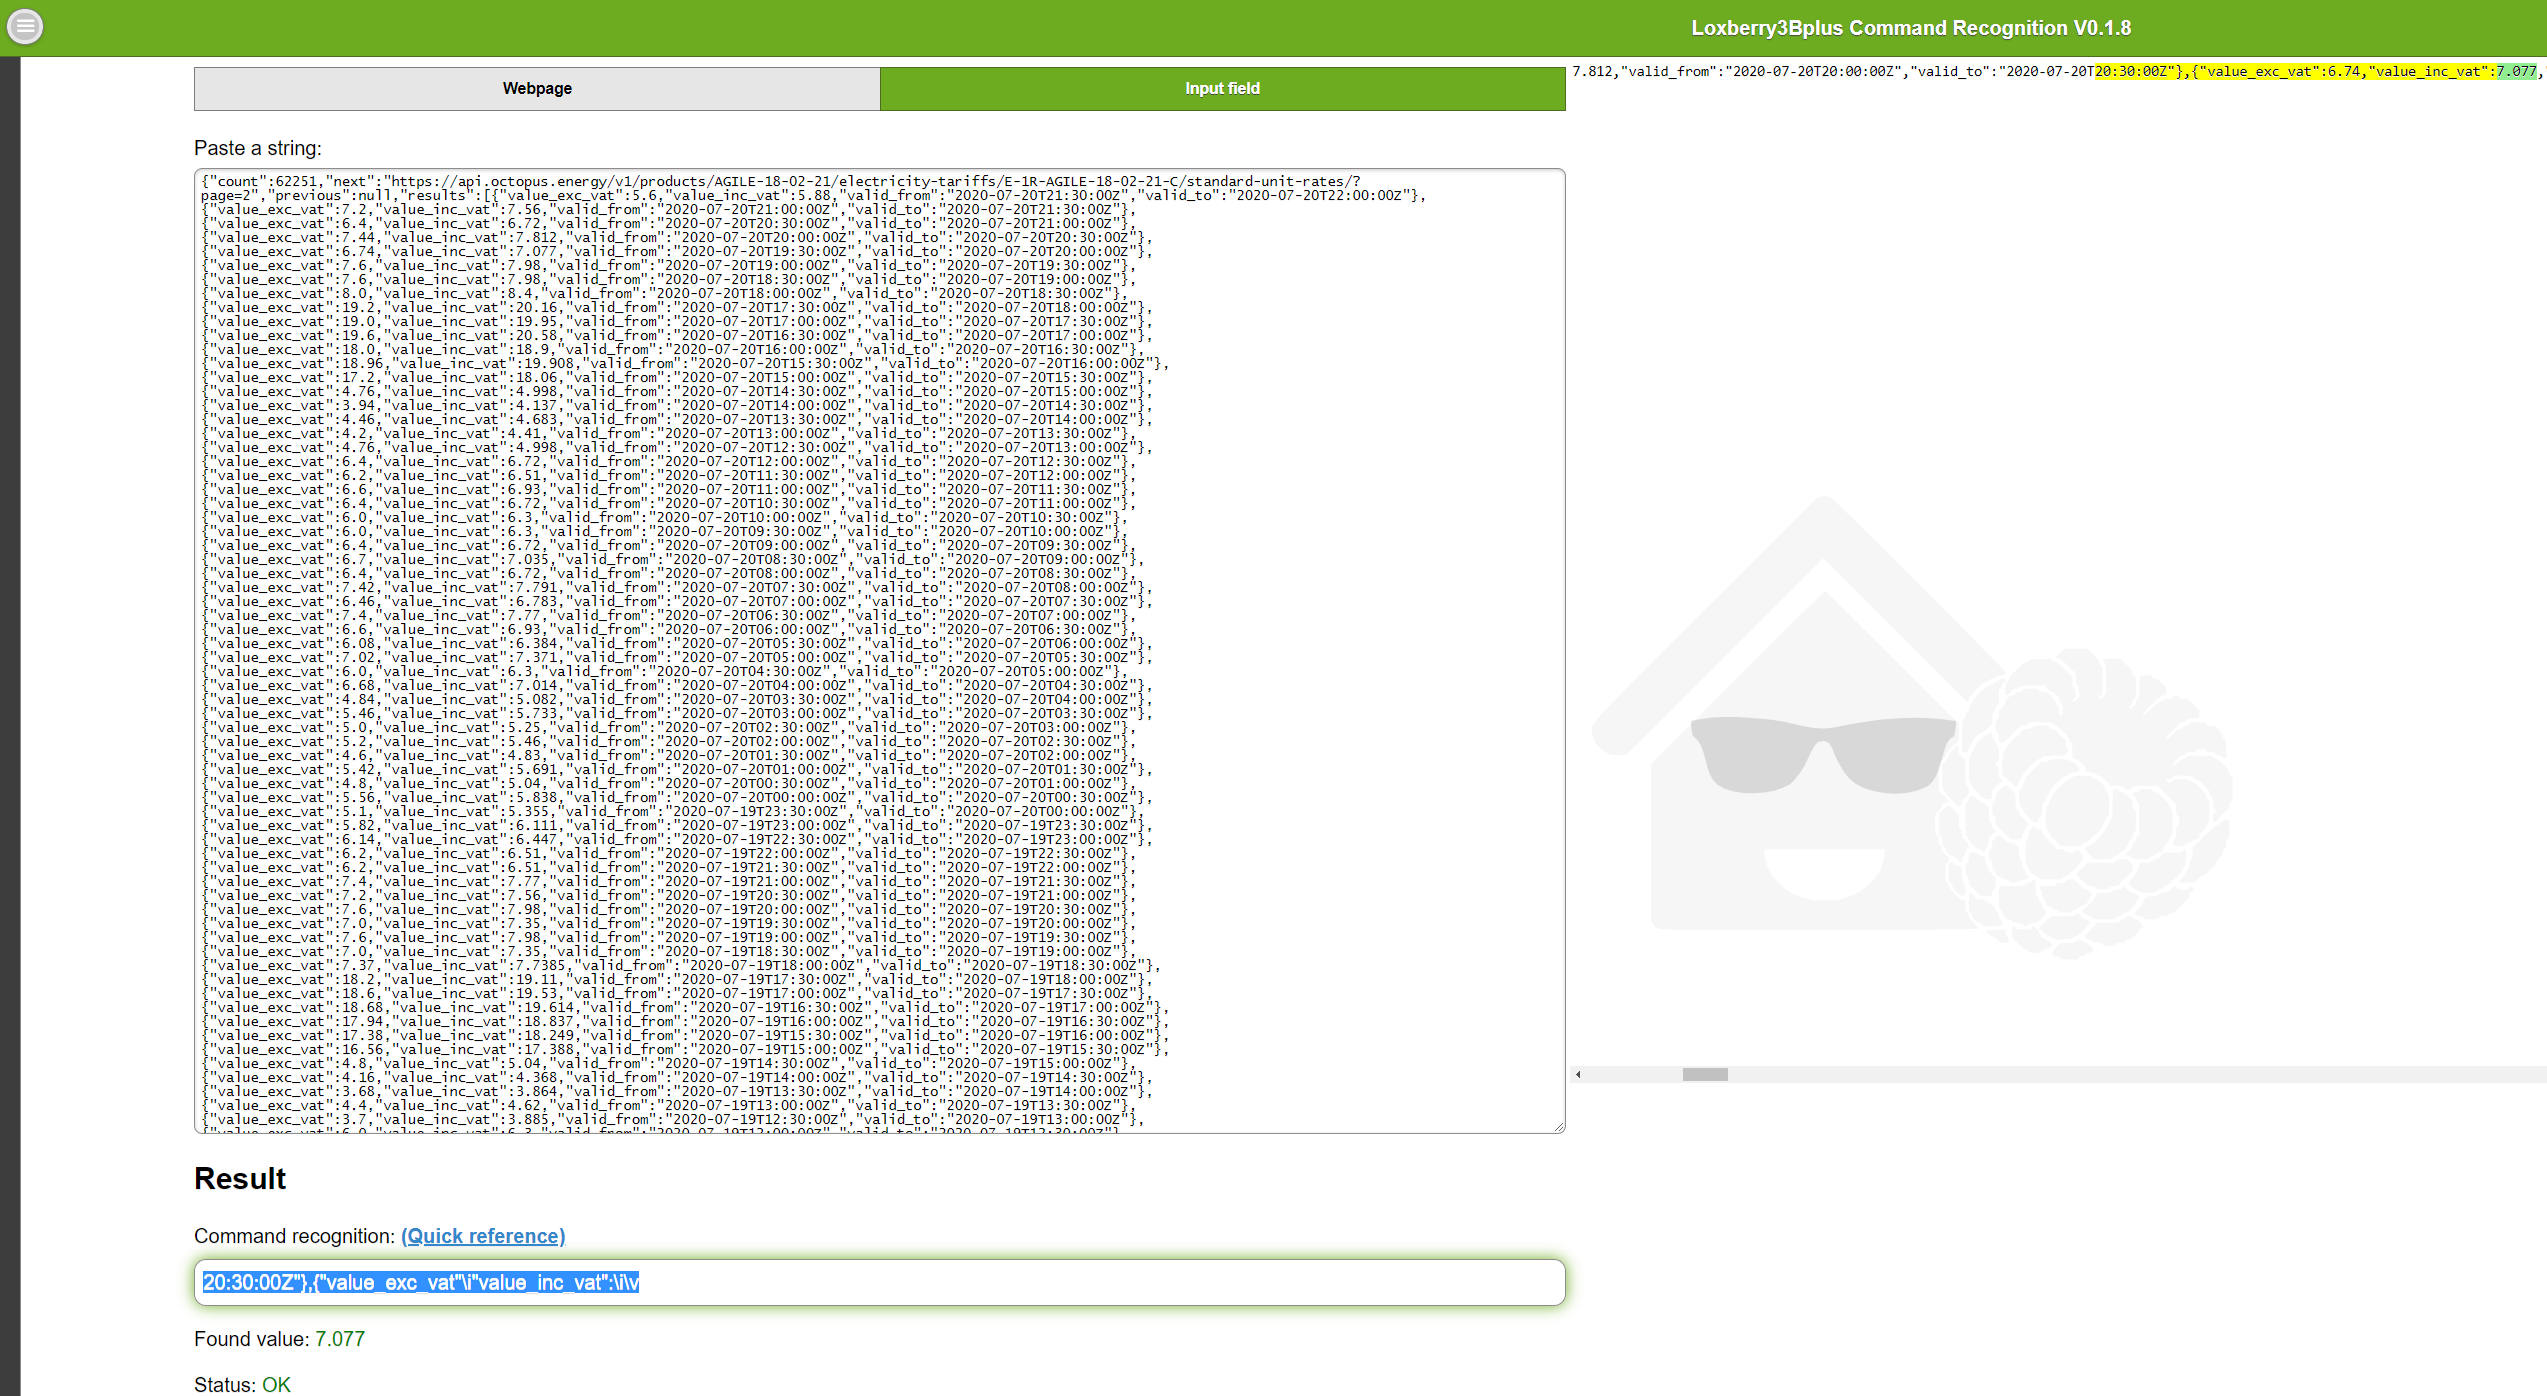Click the Paste a string label
2547x1396 pixels.
pos(258,148)
